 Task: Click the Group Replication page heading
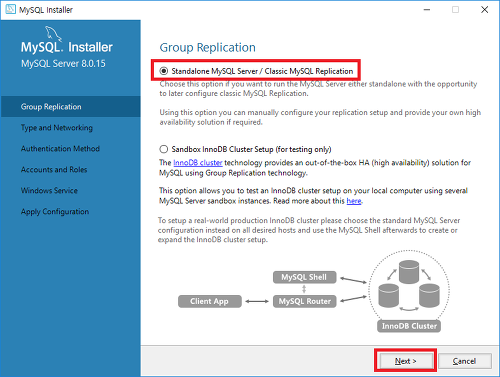[x=207, y=48]
